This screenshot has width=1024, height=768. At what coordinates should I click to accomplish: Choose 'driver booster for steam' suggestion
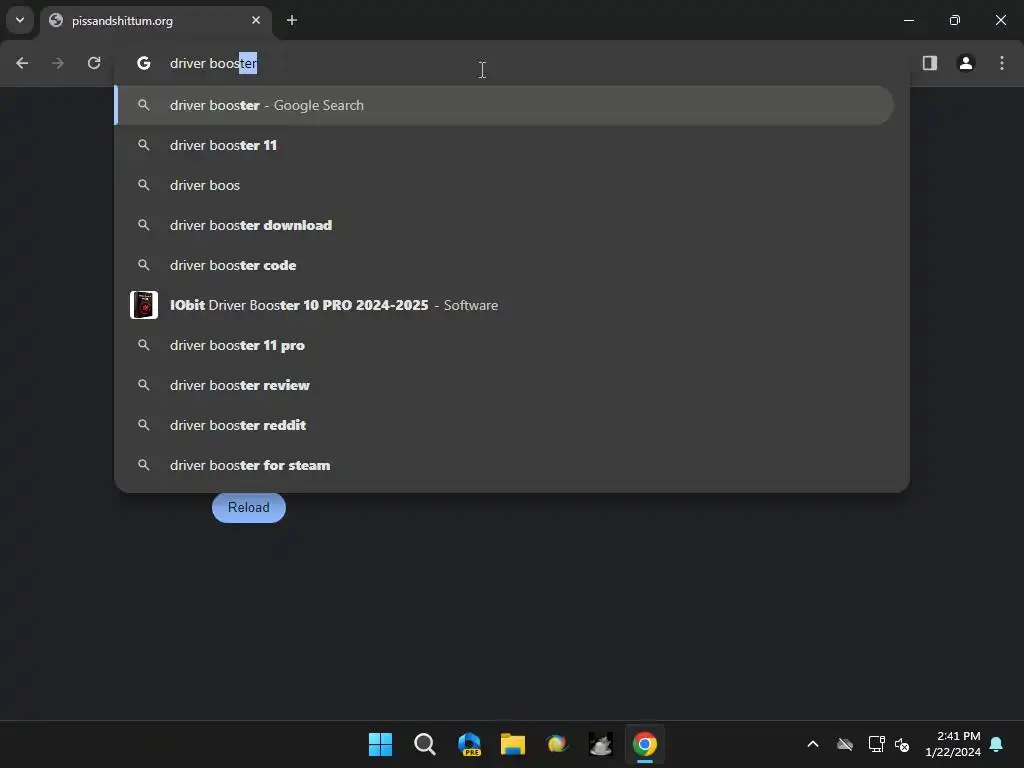504,465
